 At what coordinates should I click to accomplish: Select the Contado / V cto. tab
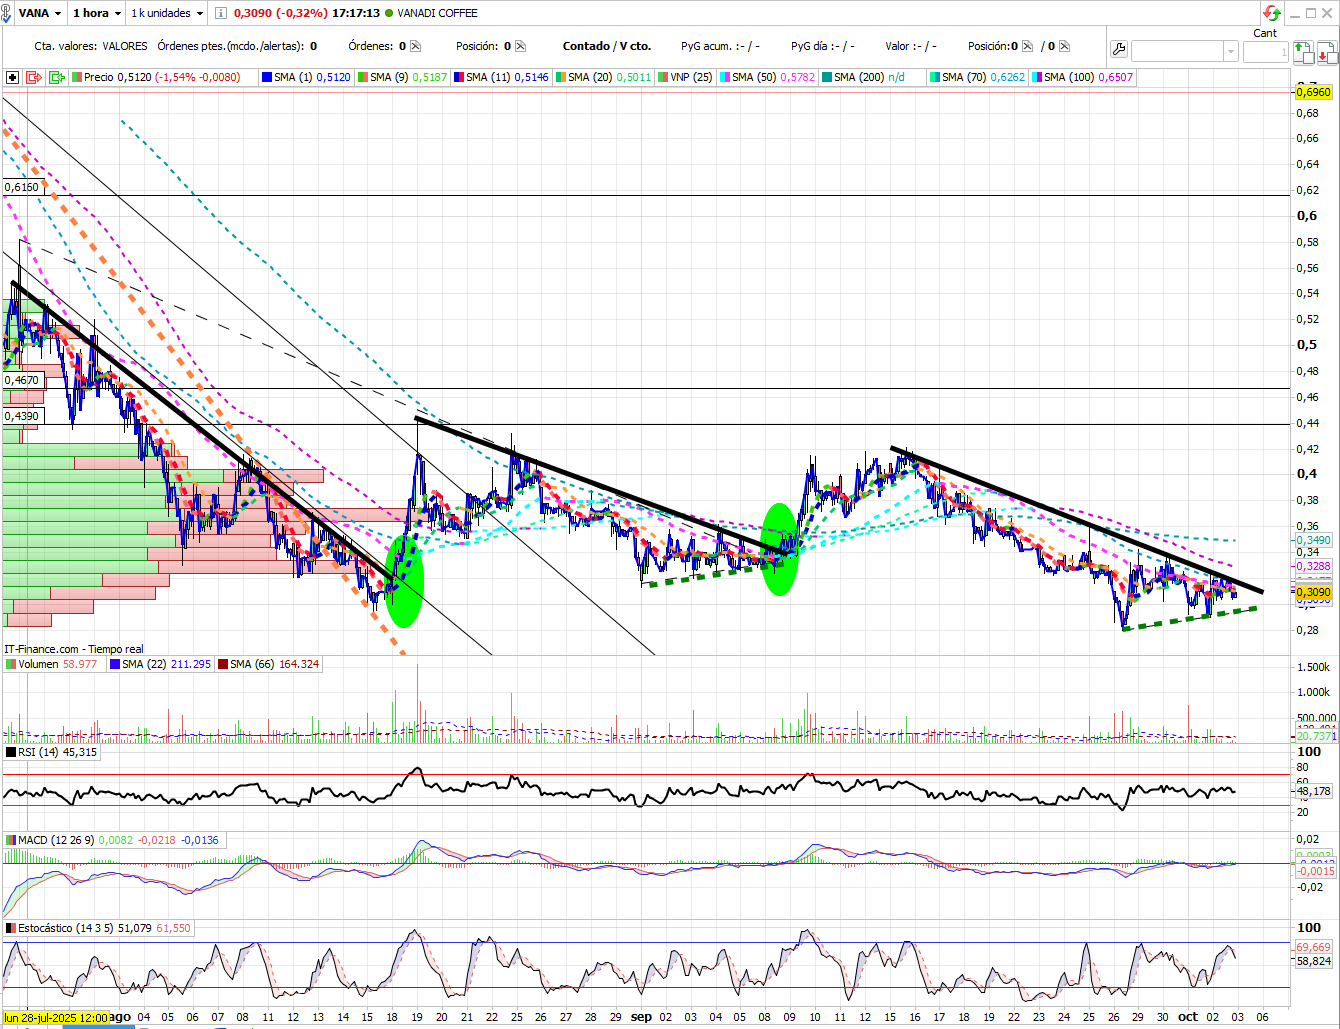(x=607, y=46)
